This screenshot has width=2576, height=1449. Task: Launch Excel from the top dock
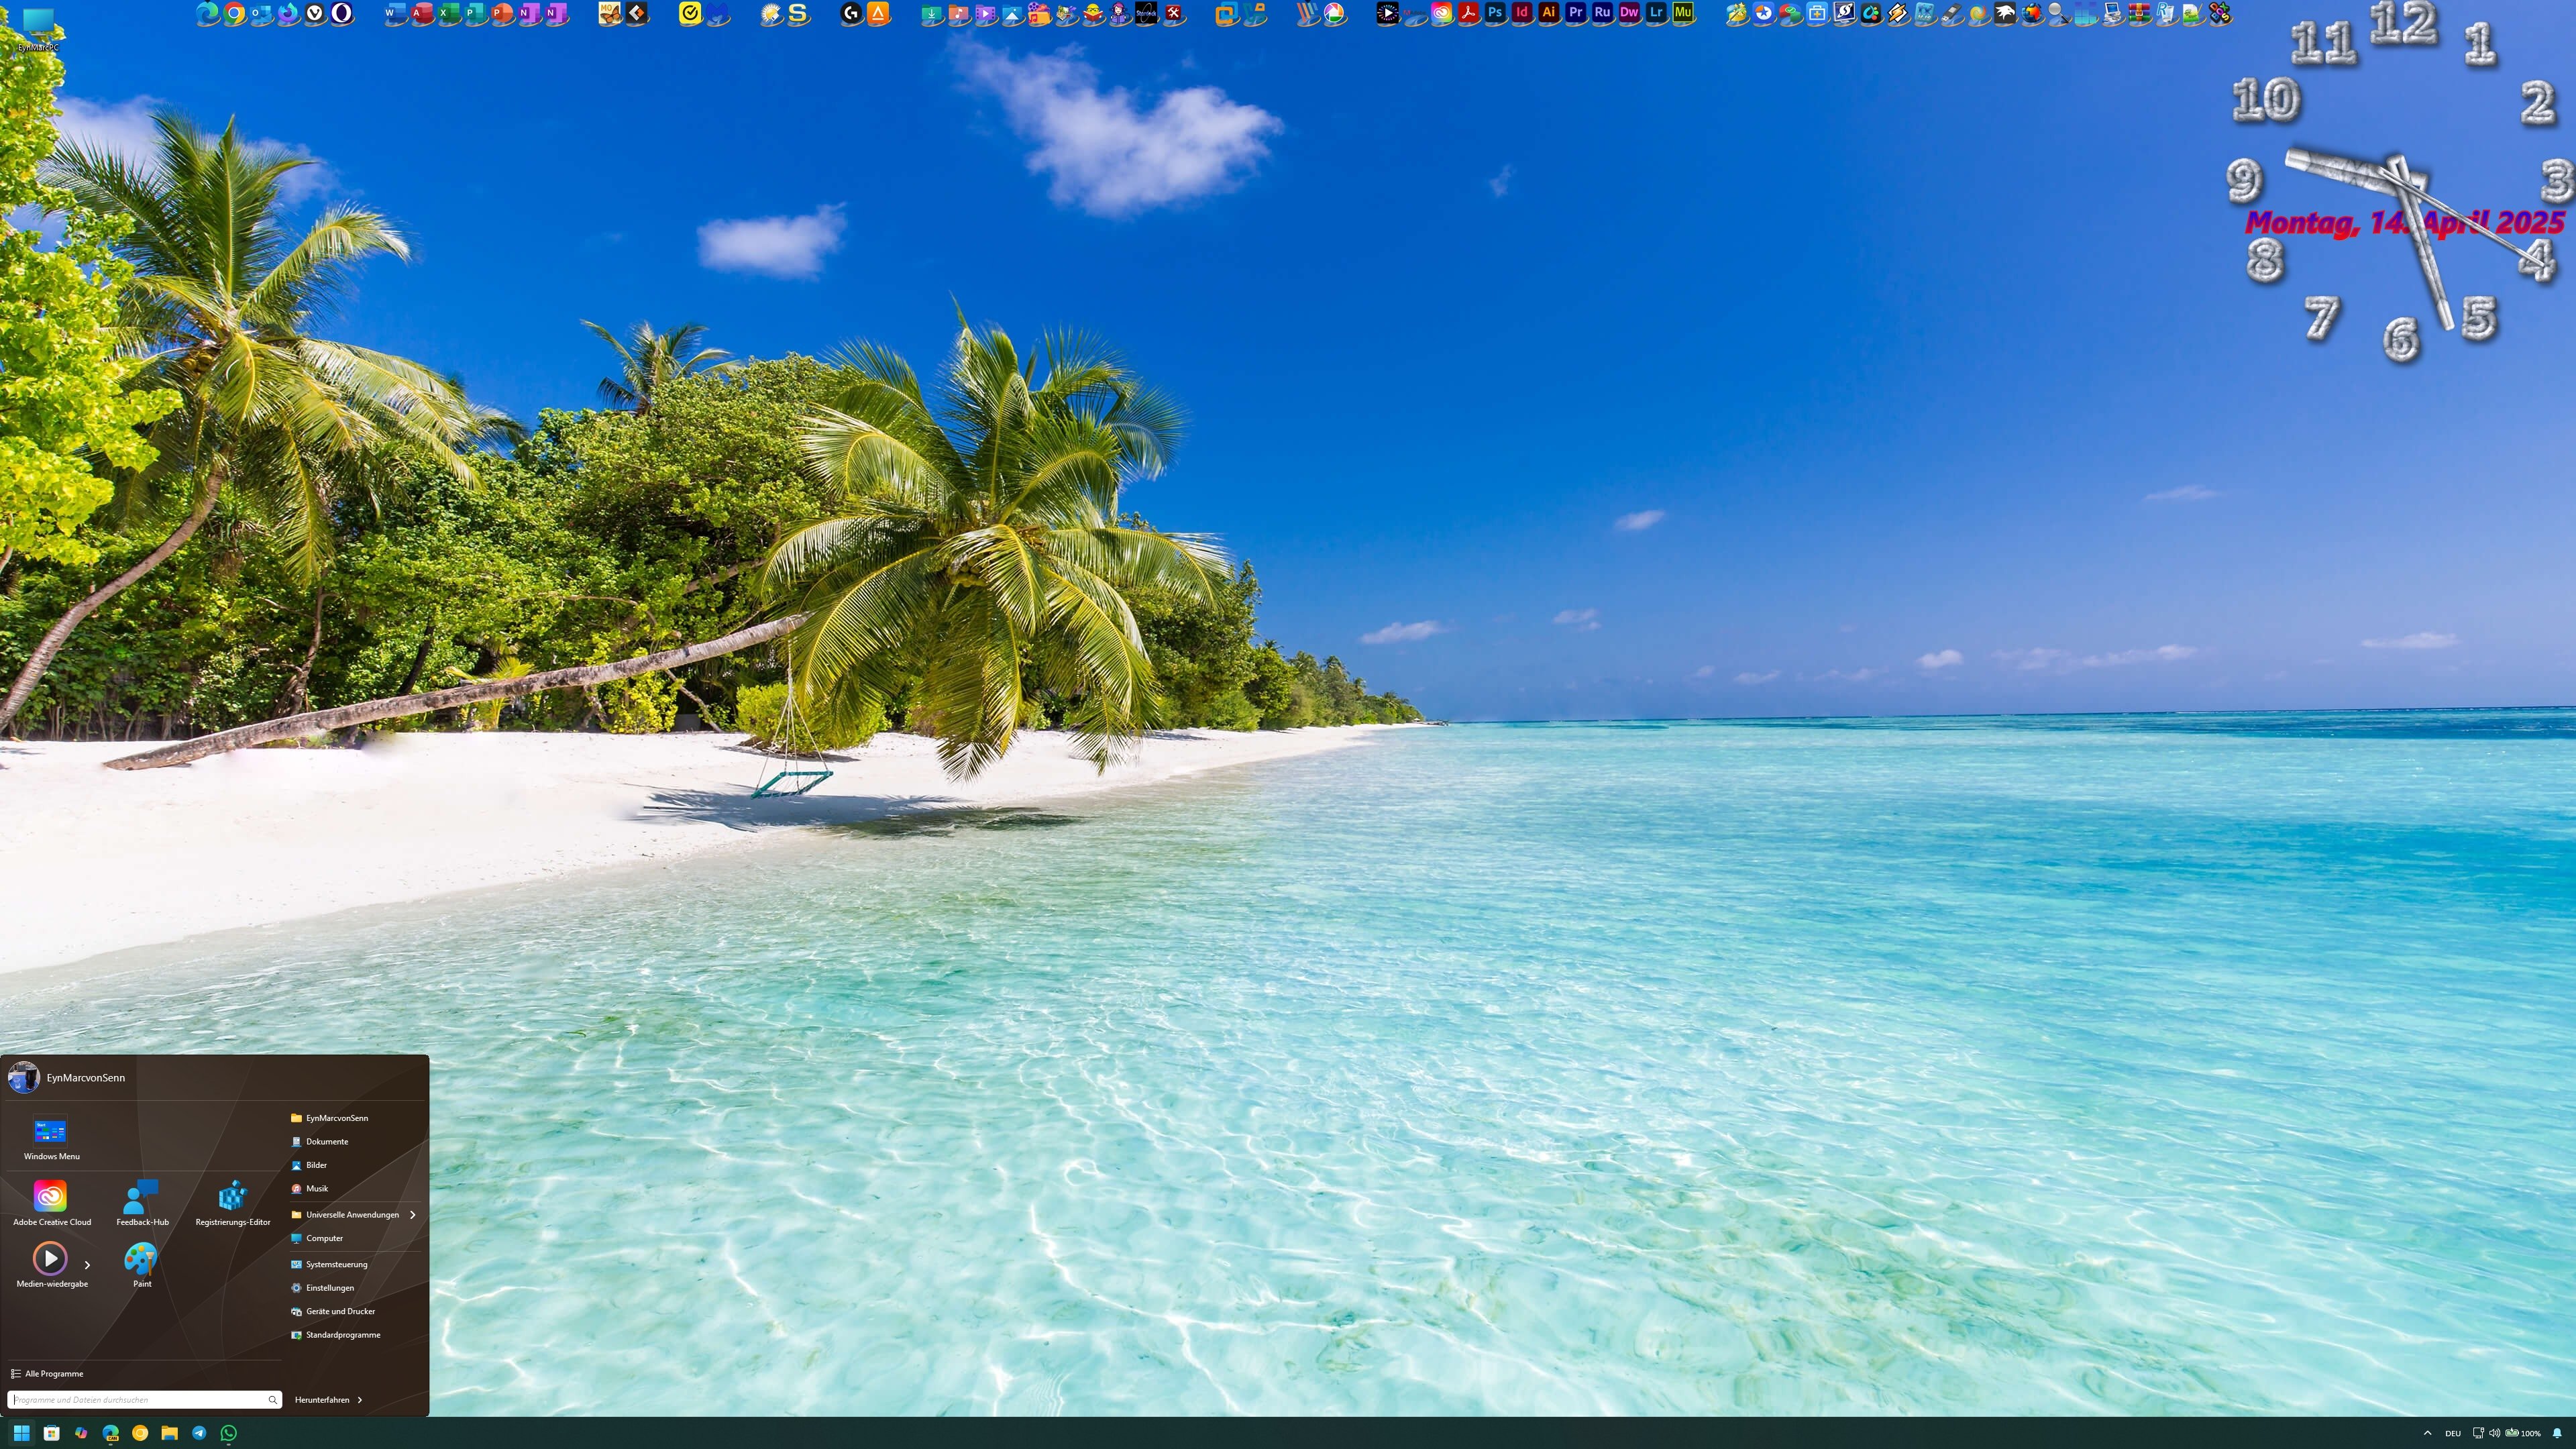point(449,13)
